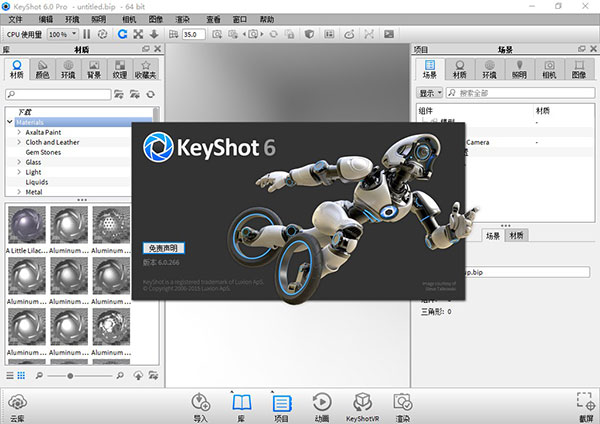Image resolution: width=600 pixels, height=424 pixels.
Task: Switch to 颜色 tab in Library panel
Action: pyautogui.click(x=42, y=70)
